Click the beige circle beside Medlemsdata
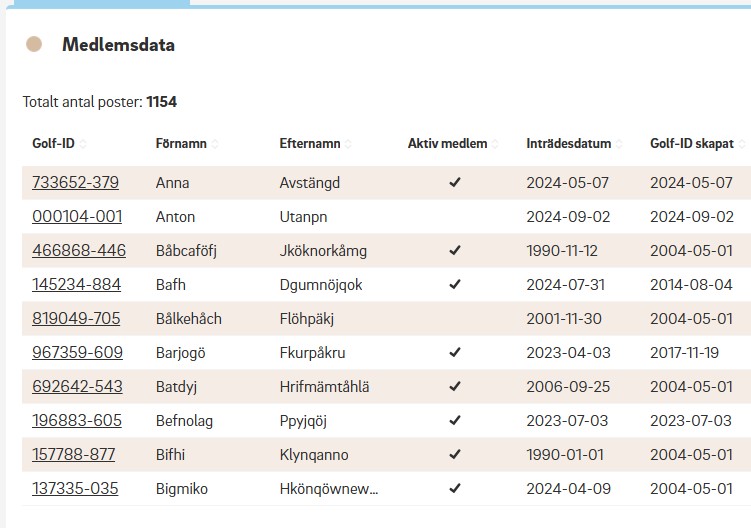 pyautogui.click(x=34, y=45)
